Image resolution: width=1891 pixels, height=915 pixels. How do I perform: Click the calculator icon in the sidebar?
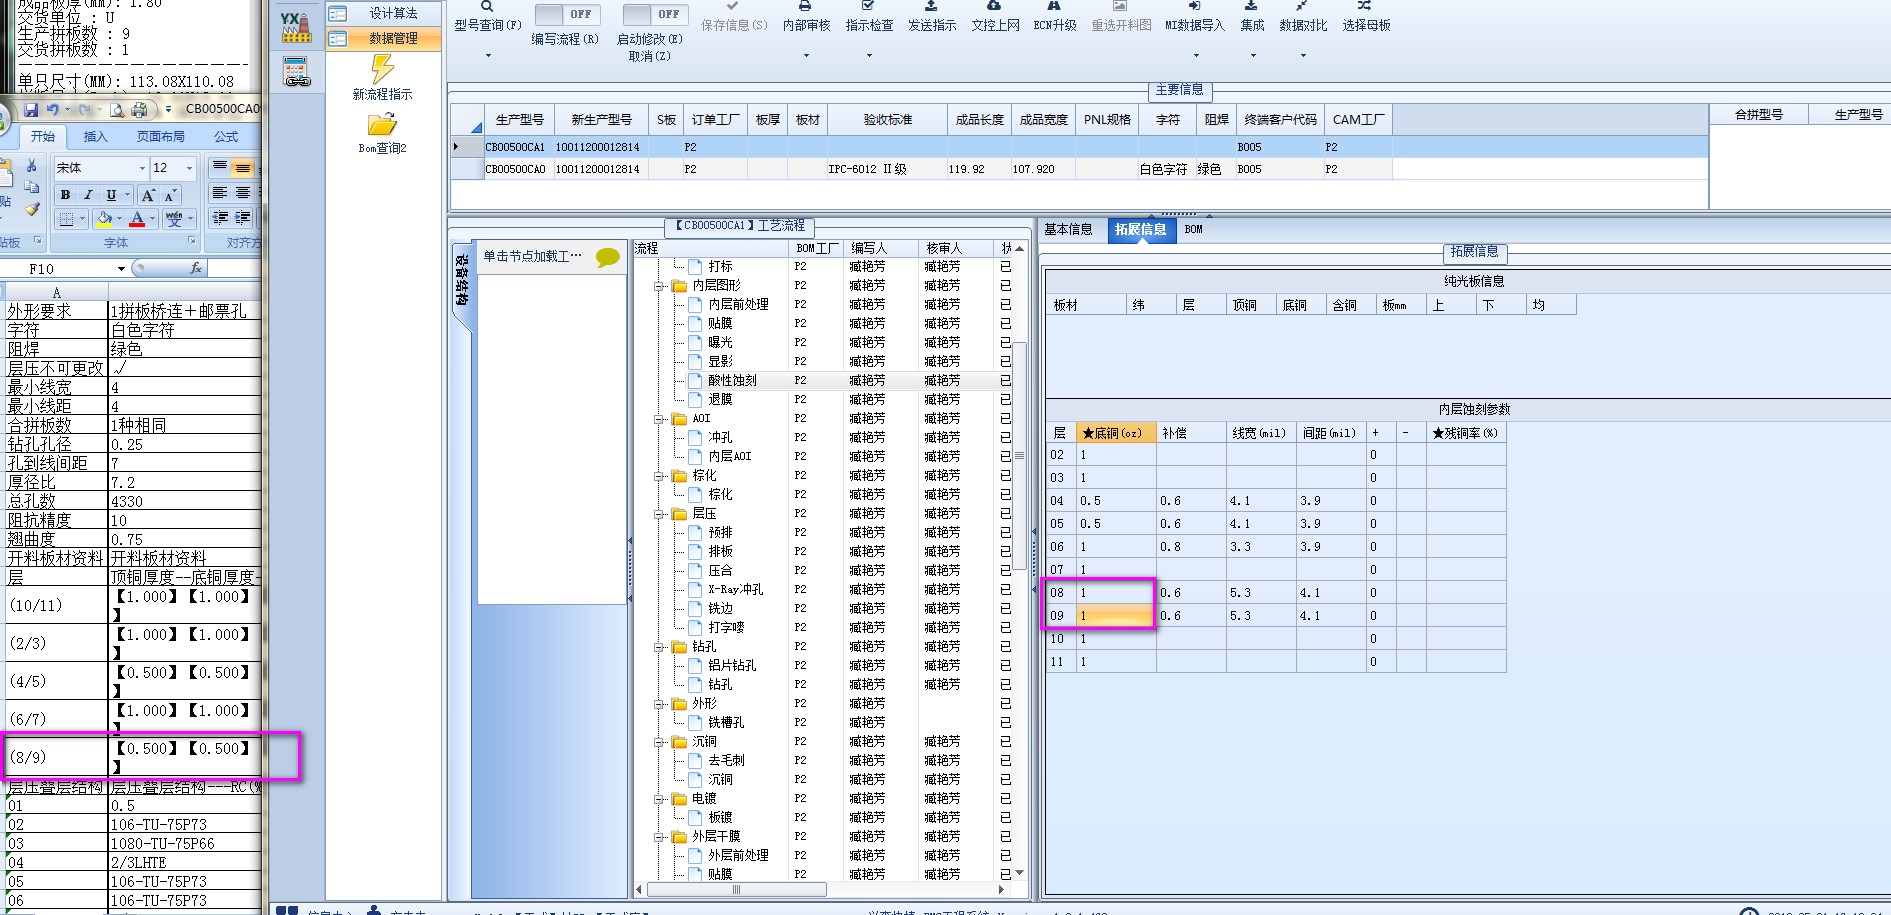[296, 72]
